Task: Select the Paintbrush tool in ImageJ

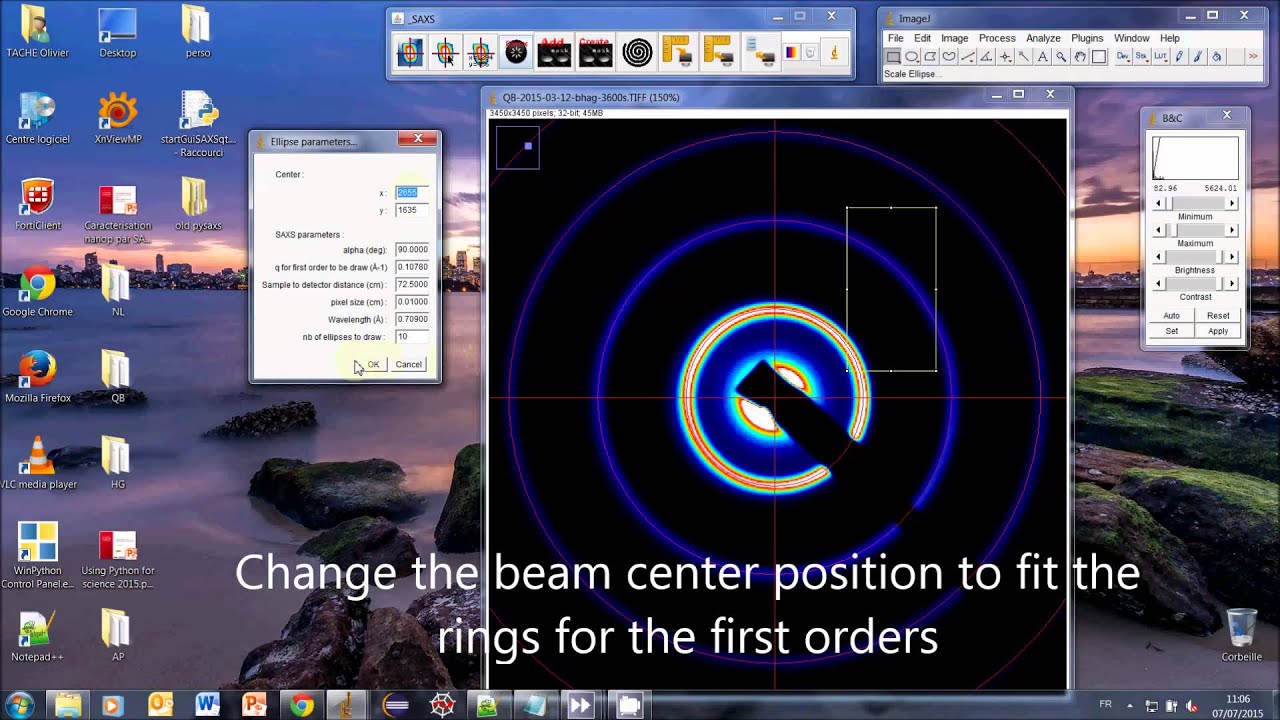Action: click(x=1198, y=56)
